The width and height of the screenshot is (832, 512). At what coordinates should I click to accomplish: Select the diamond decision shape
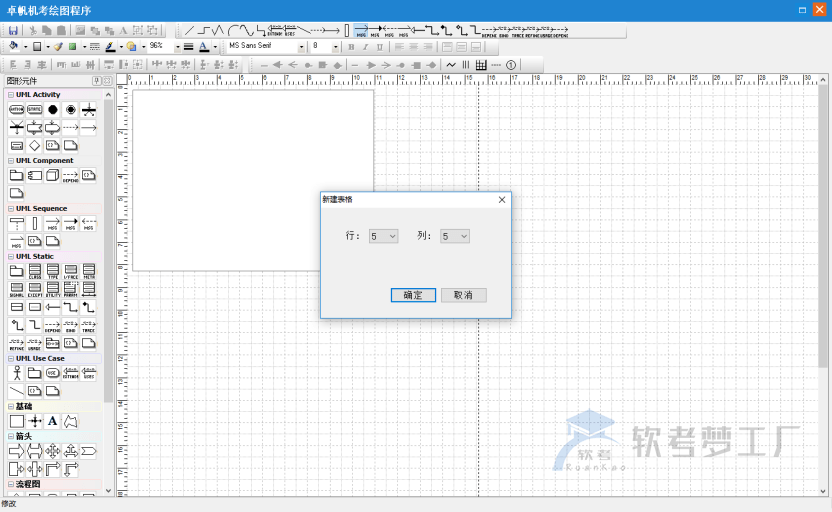pyautogui.click(x=34, y=145)
